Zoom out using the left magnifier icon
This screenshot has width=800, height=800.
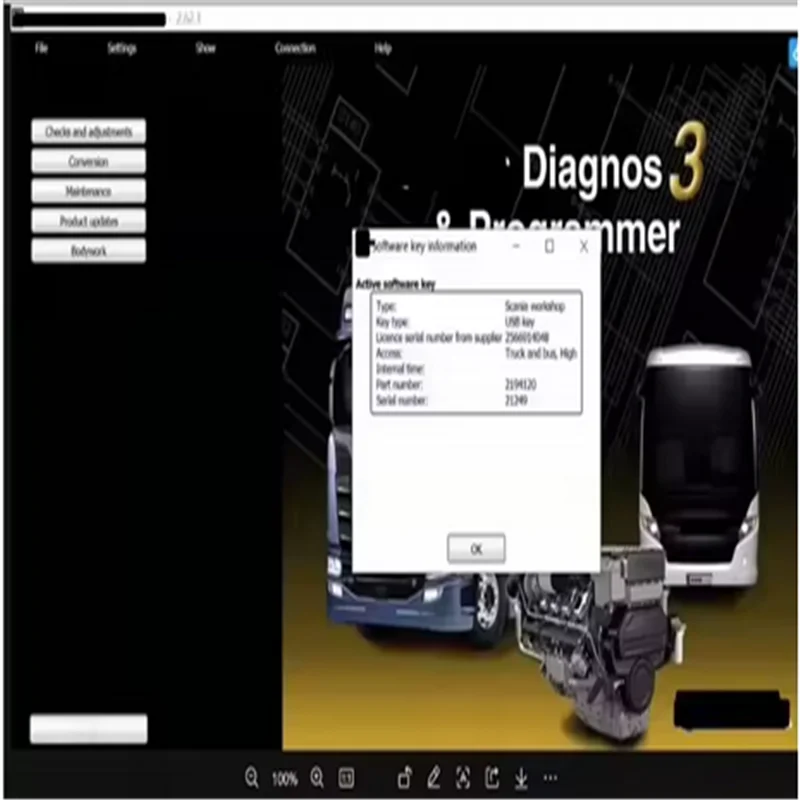click(252, 778)
